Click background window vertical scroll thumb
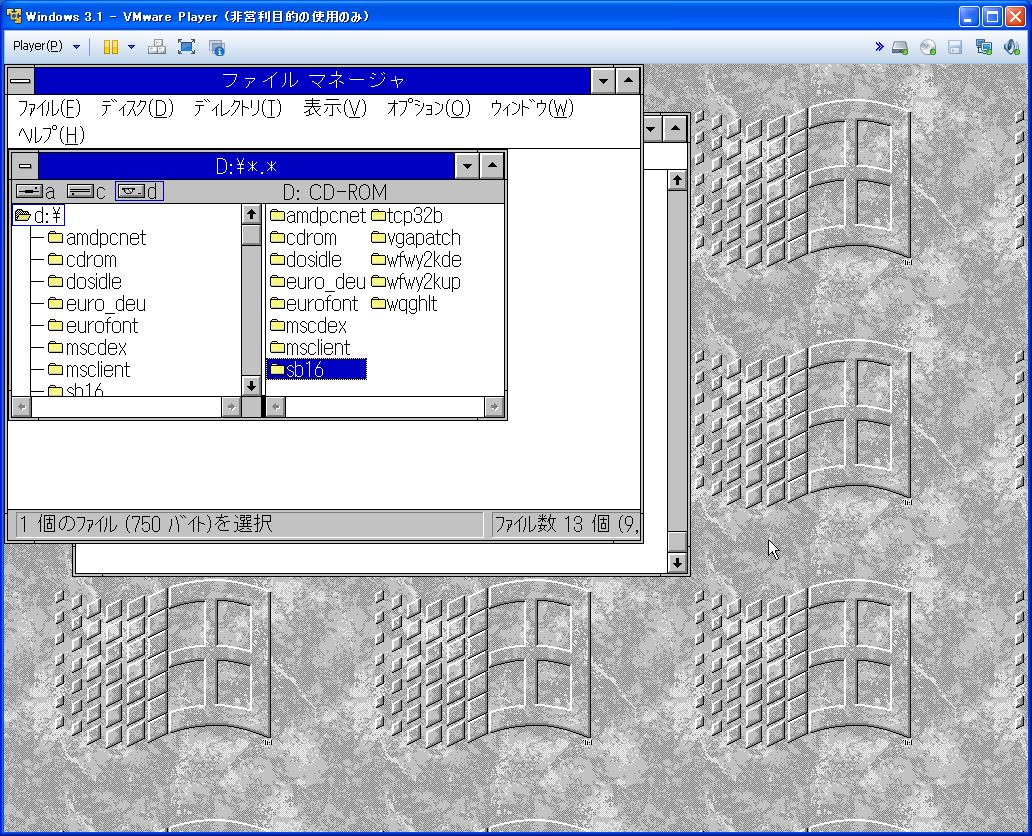This screenshot has width=1032, height=836. pos(677,542)
